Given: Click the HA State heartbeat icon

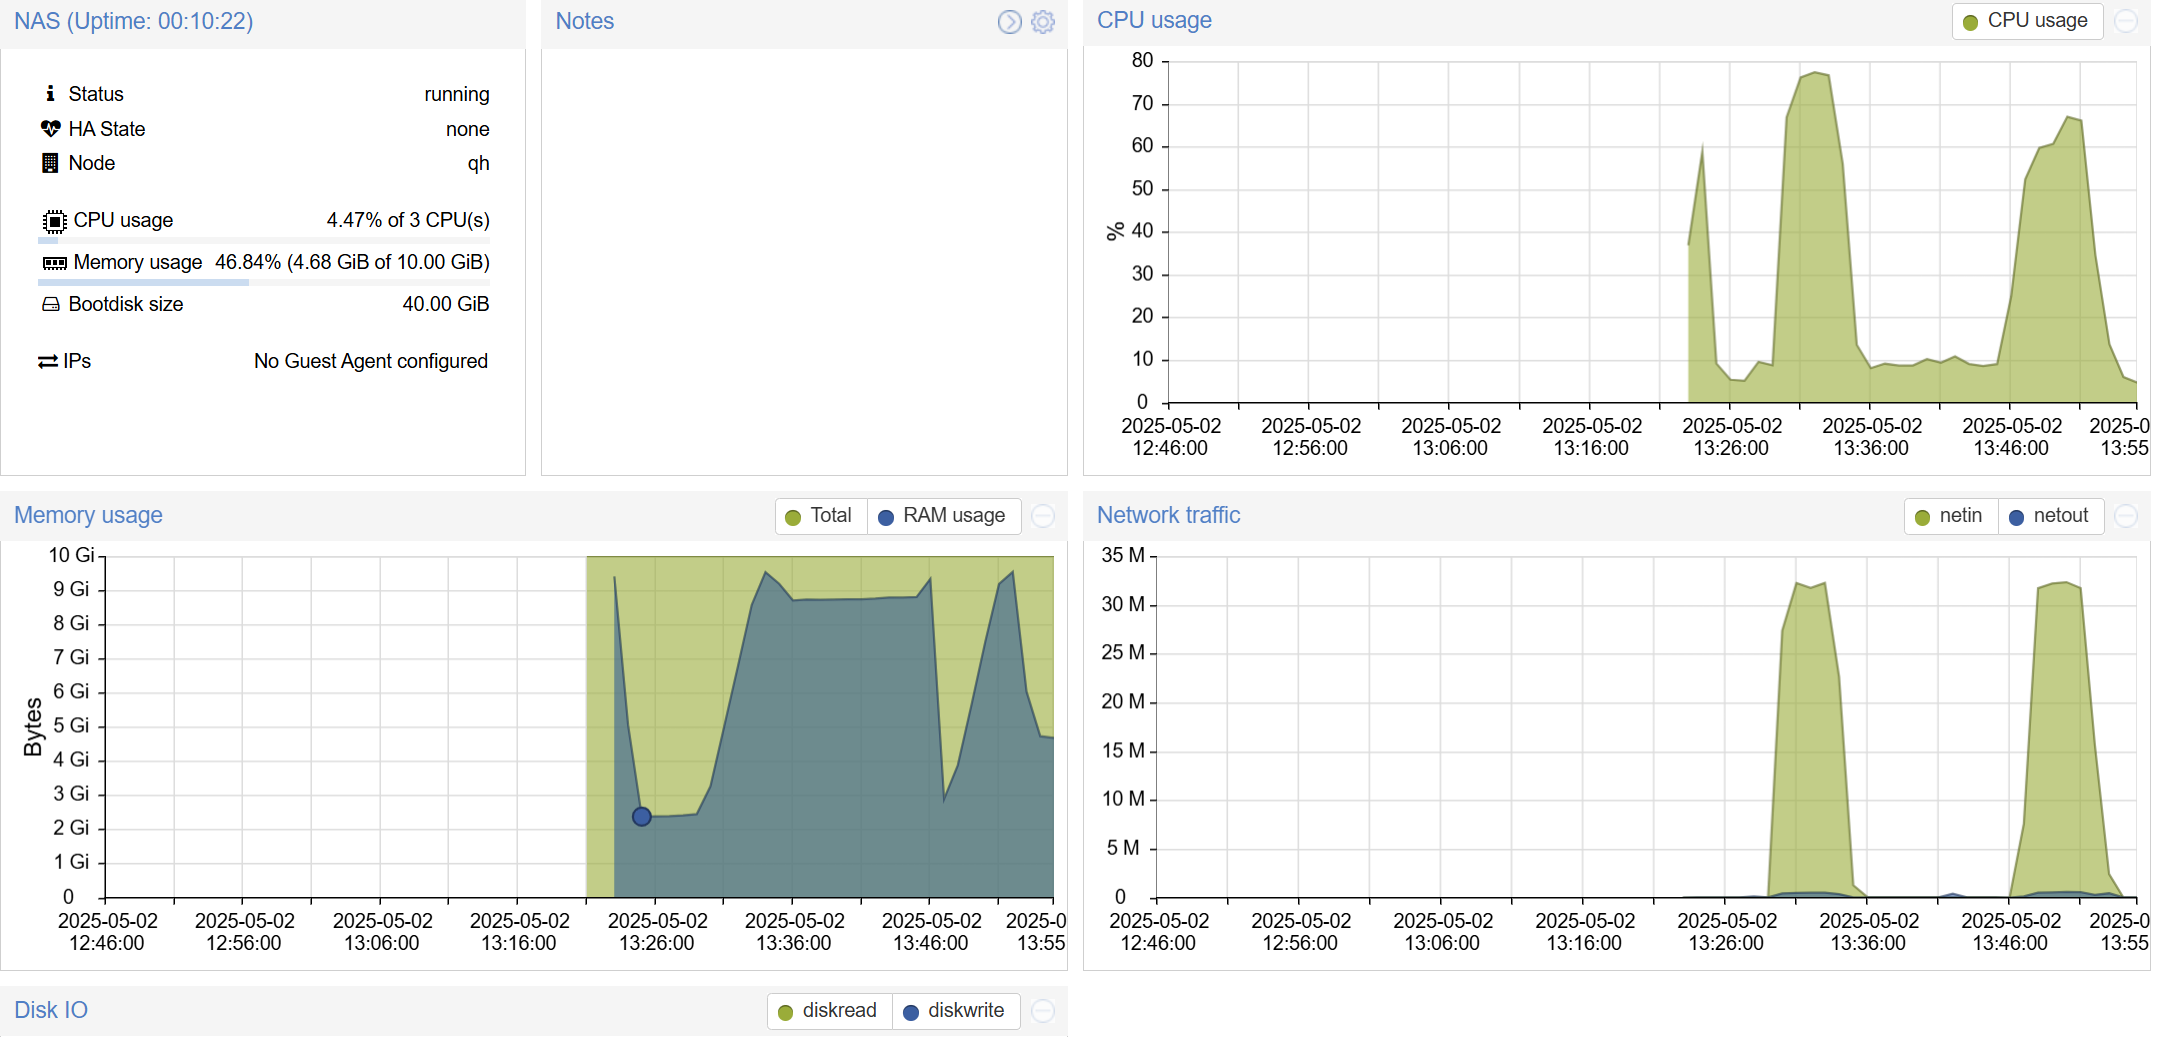Looking at the screenshot, I should (x=51, y=129).
